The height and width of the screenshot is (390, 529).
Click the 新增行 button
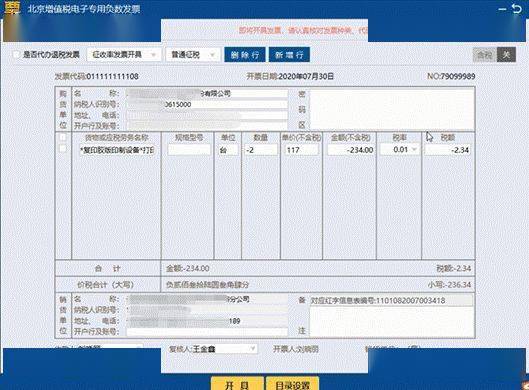click(289, 55)
